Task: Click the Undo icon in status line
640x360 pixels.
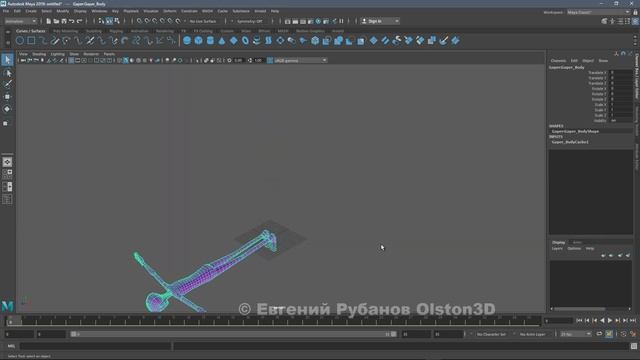Action: [72, 21]
